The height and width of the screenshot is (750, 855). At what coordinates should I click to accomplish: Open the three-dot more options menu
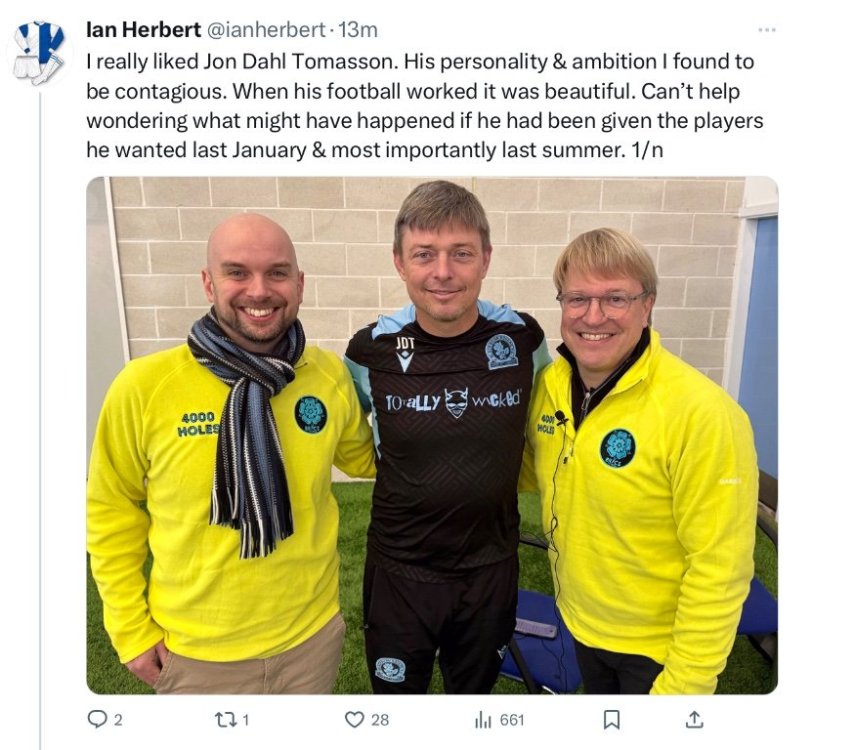pos(767,29)
